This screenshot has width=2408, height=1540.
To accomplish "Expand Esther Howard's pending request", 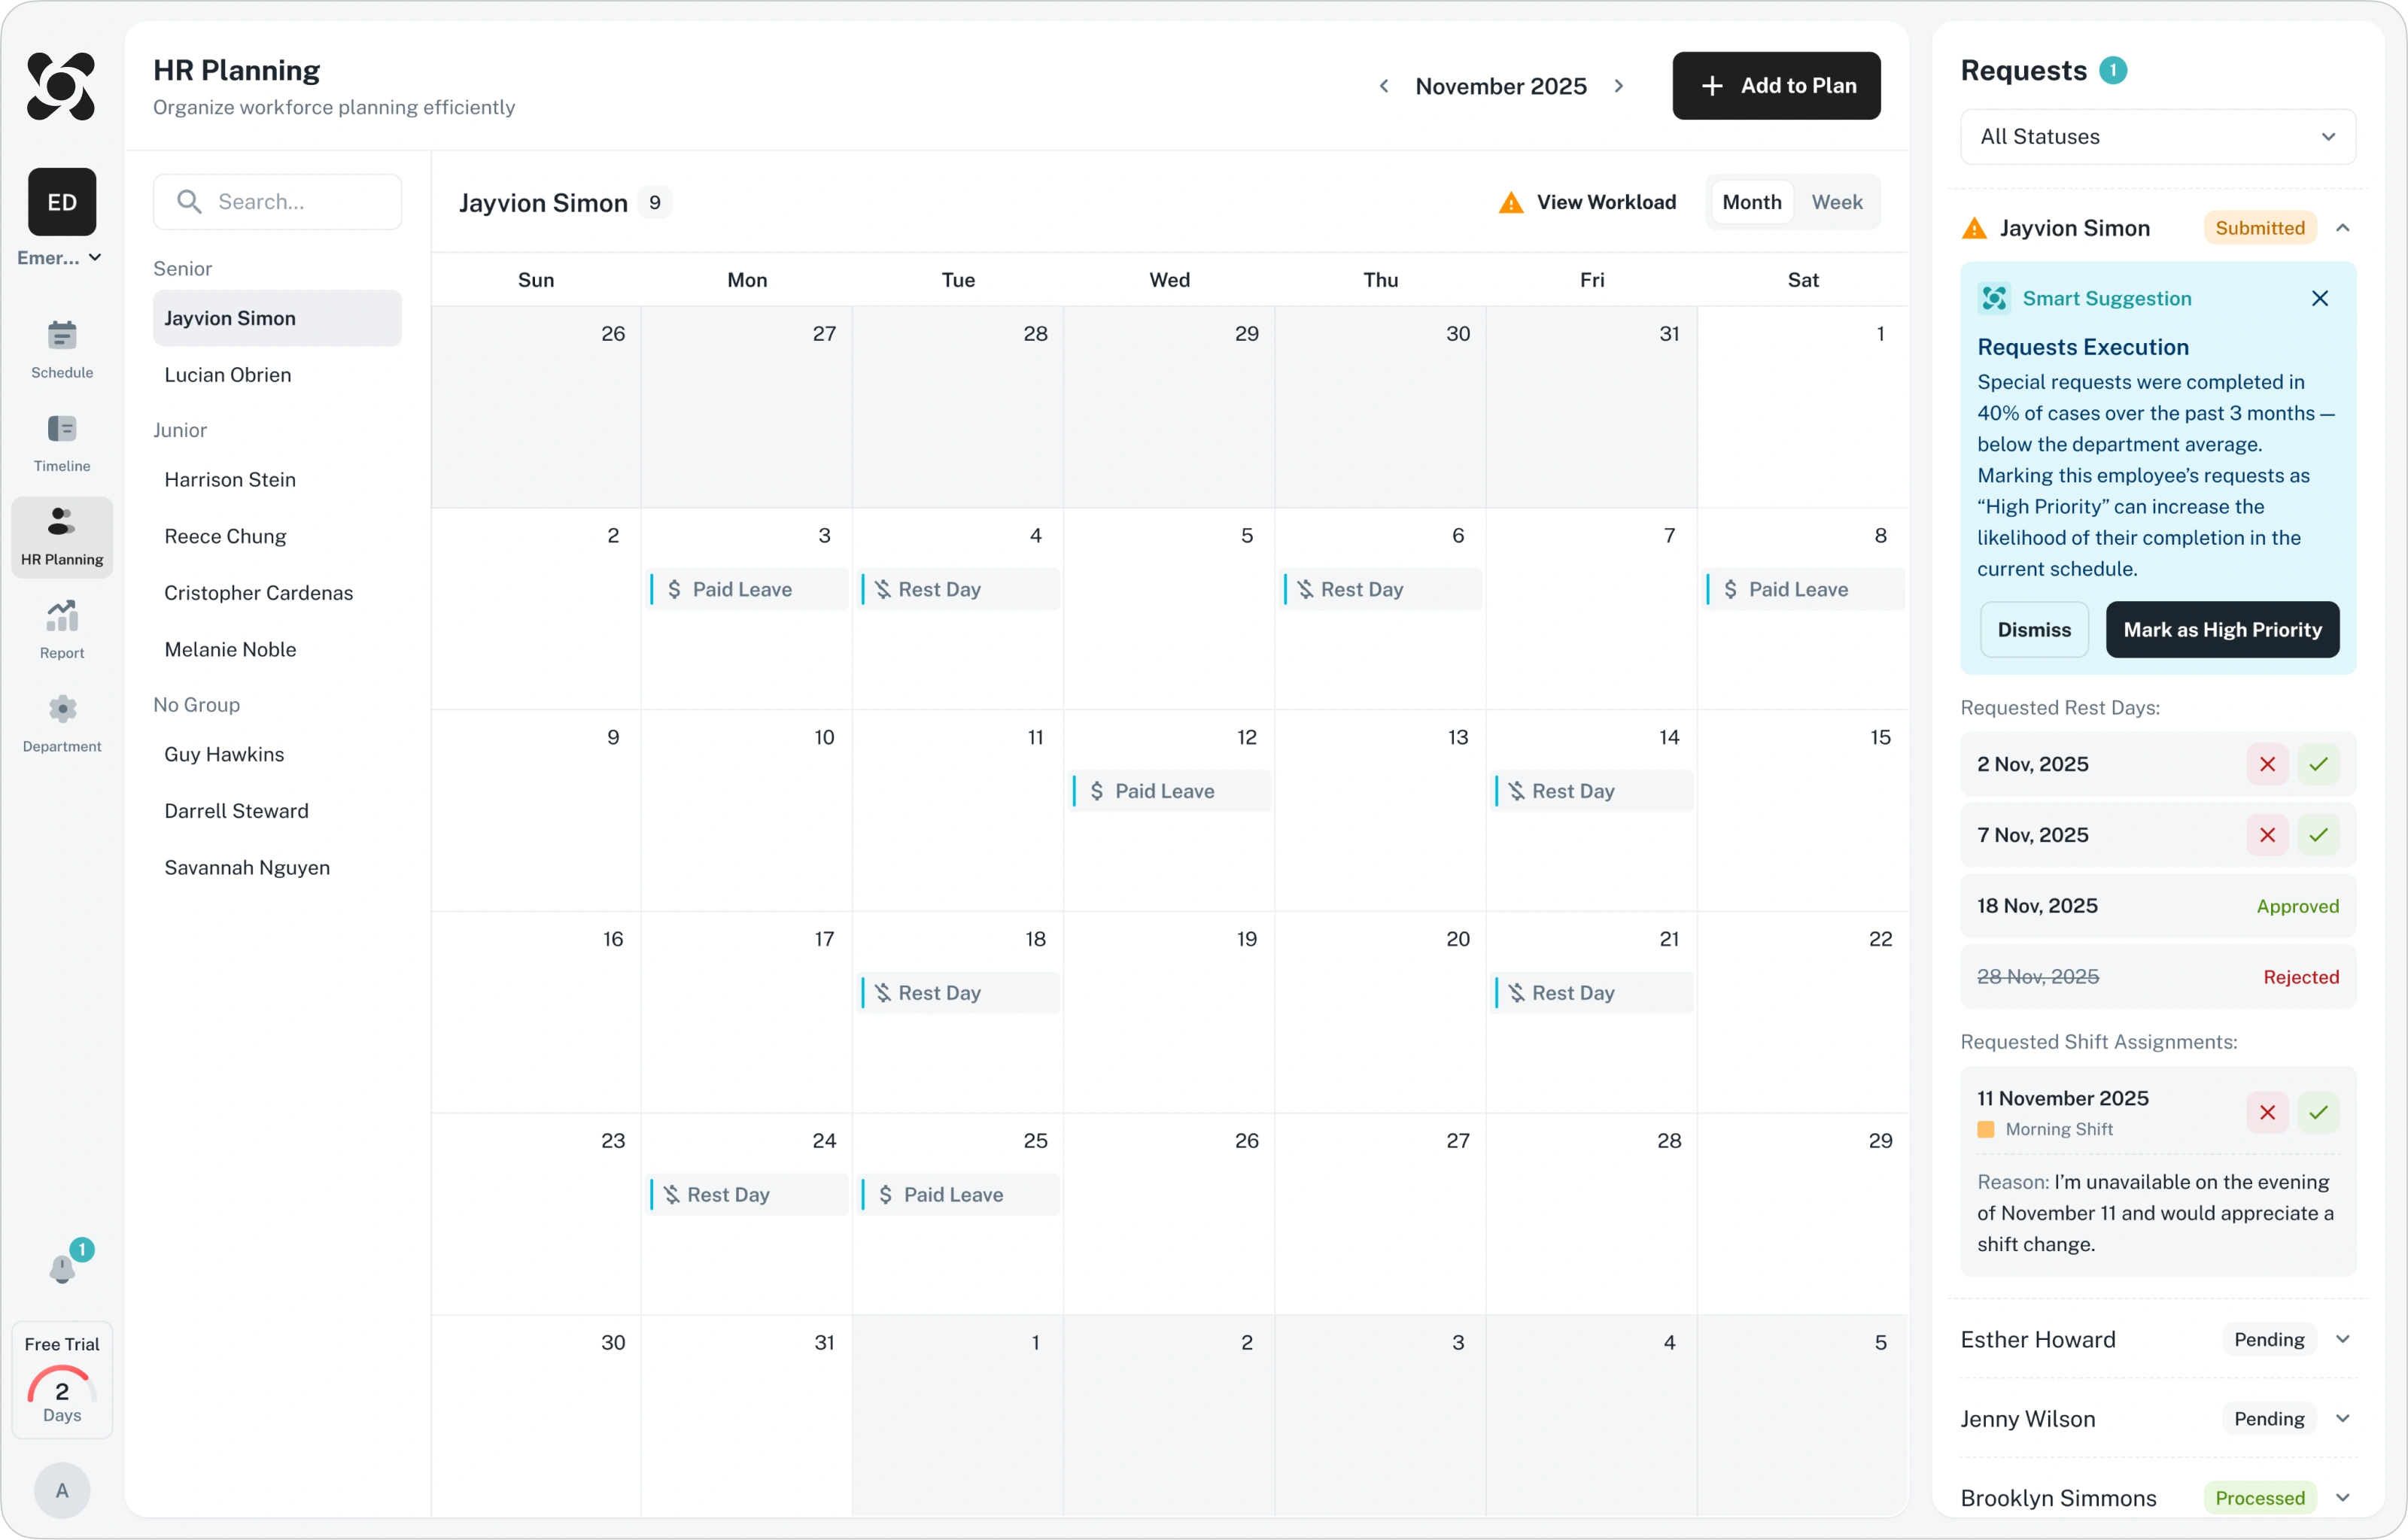I will click(2342, 1339).
